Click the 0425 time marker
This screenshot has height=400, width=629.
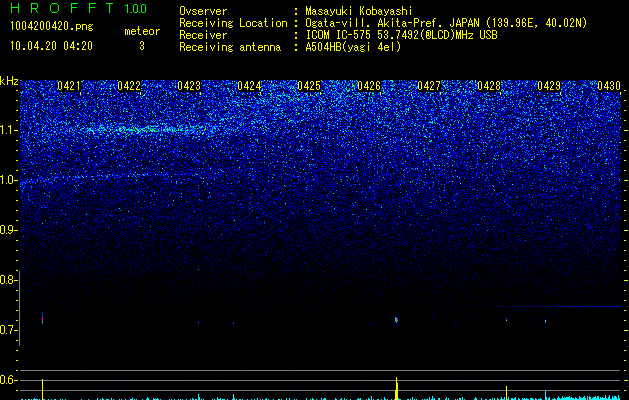click(309, 85)
